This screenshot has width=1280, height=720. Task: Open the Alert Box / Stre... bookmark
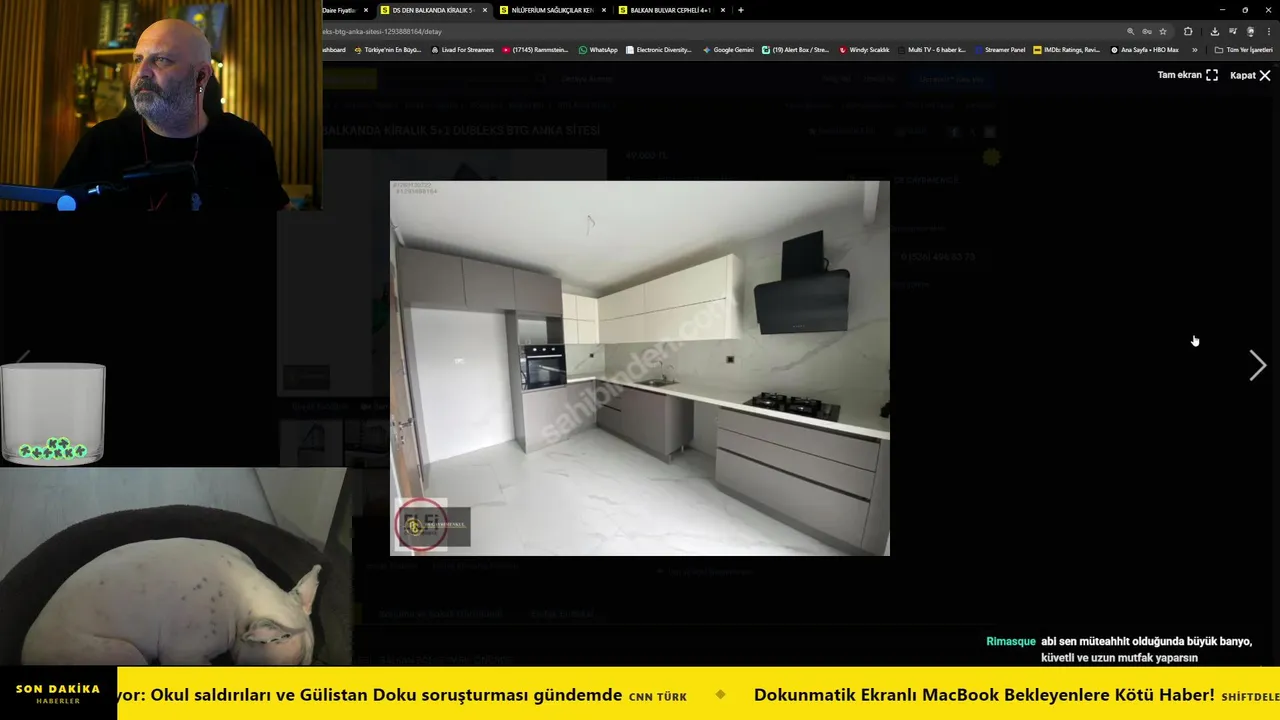click(x=795, y=50)
